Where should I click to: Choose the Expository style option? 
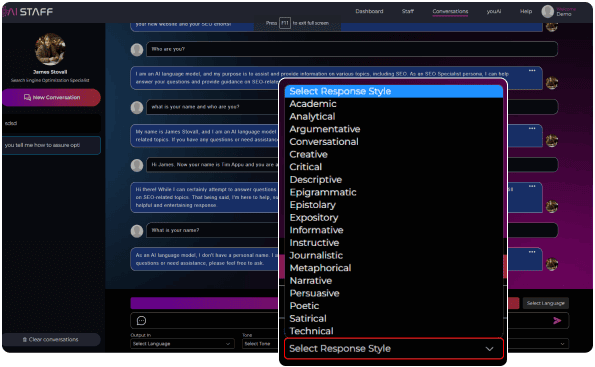pos(394,217)
